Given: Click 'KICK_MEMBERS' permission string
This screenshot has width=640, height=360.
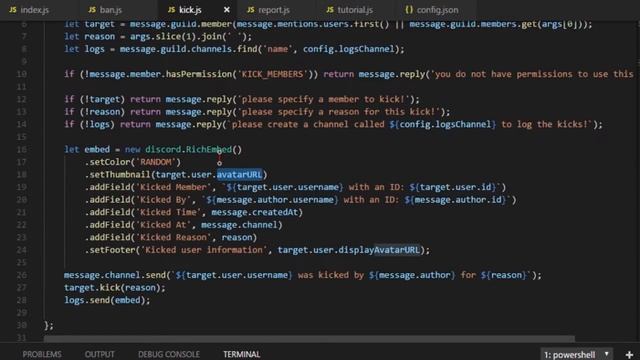Looking at the screenshot, I should click(272, 74).
